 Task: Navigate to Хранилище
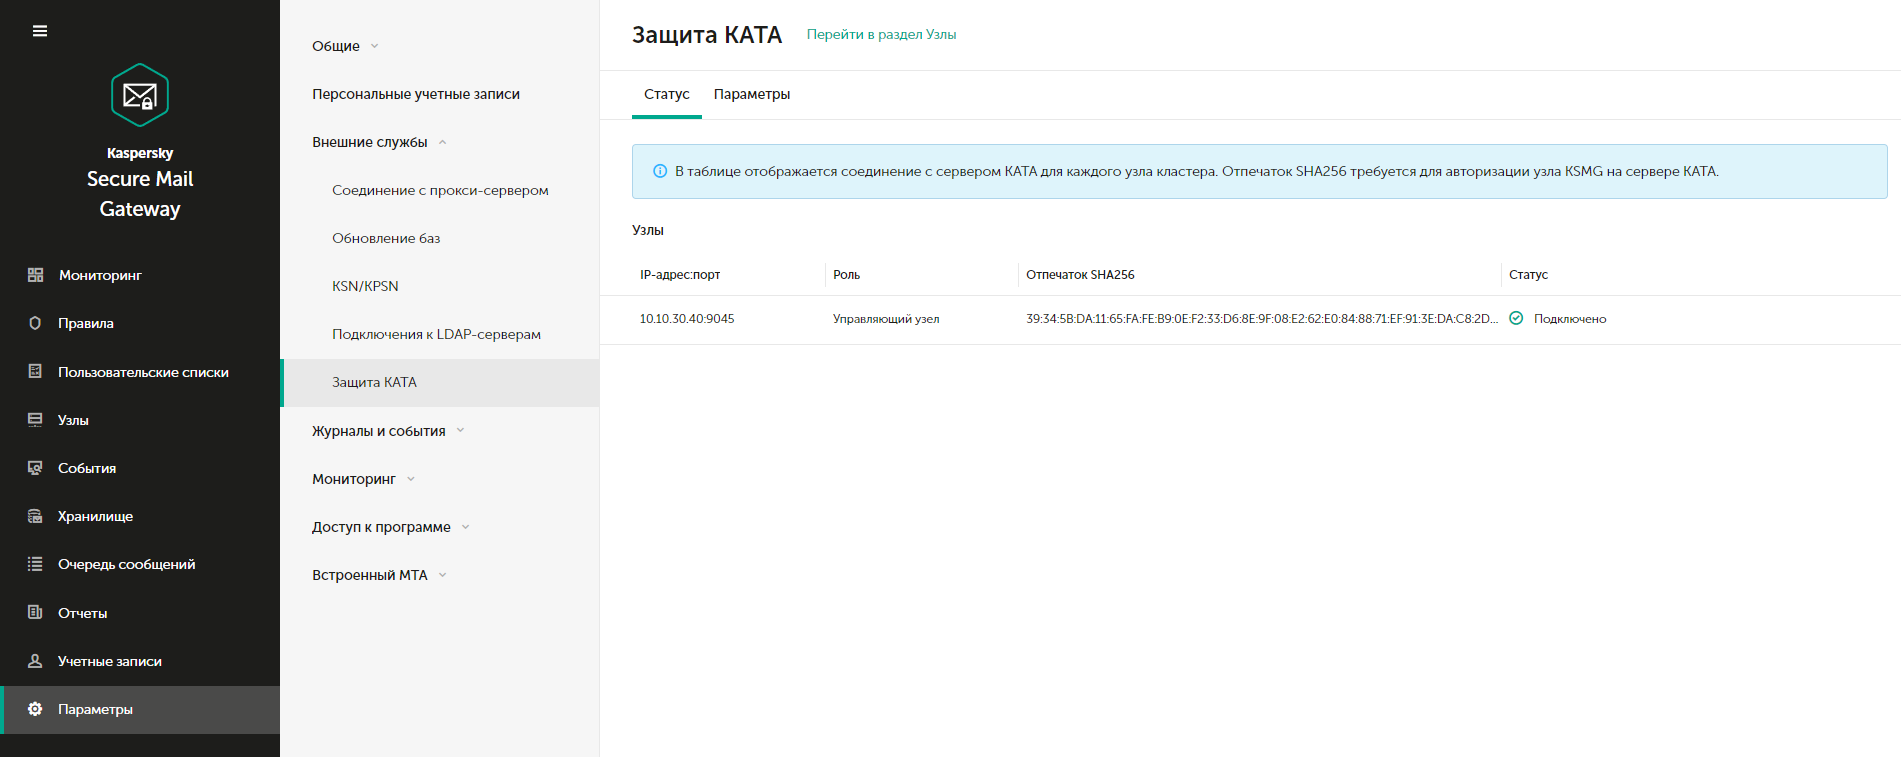pyautogui.click(x=95, y=516)
